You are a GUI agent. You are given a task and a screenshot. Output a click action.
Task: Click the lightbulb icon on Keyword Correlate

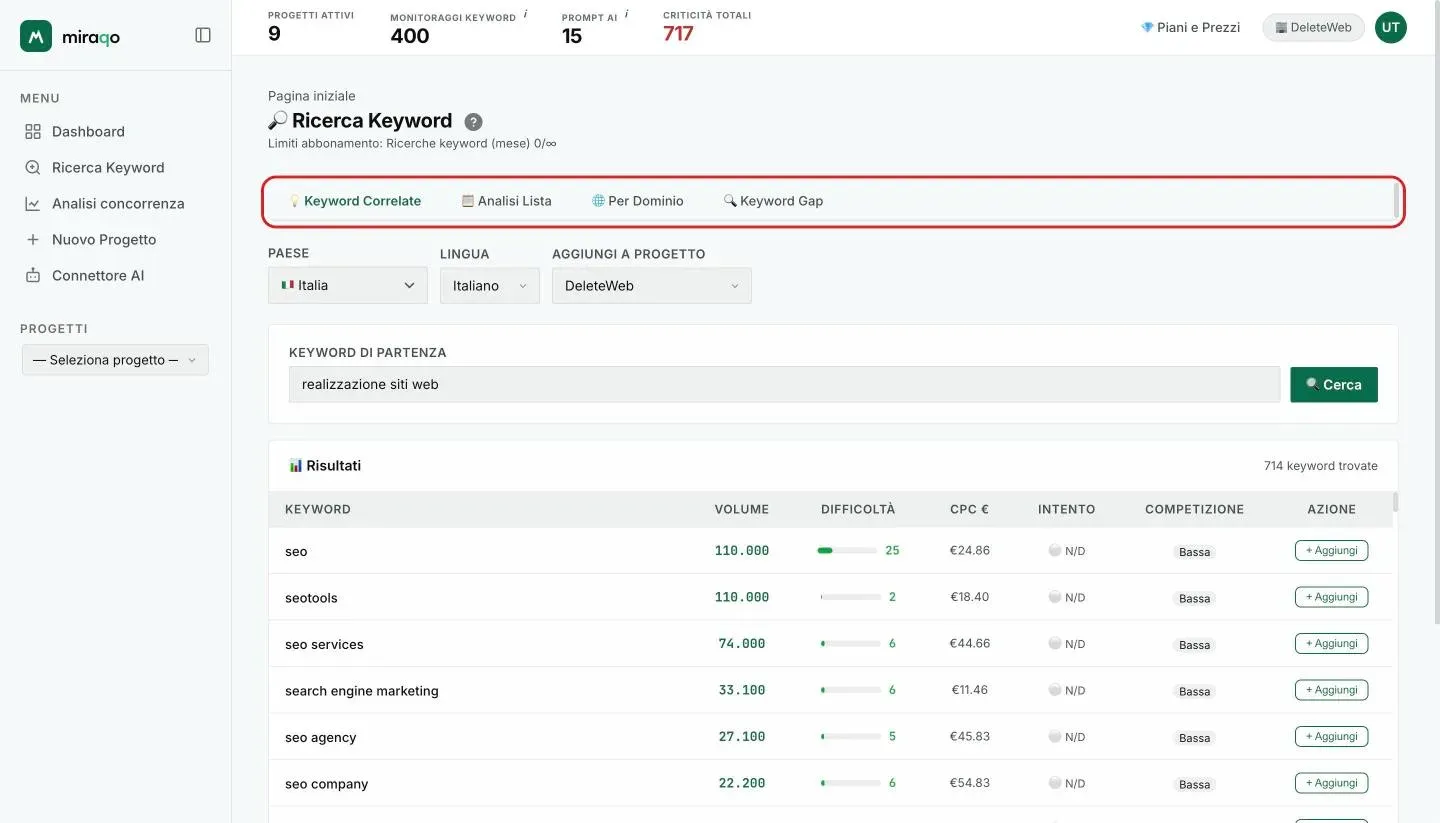click(295, 201)
